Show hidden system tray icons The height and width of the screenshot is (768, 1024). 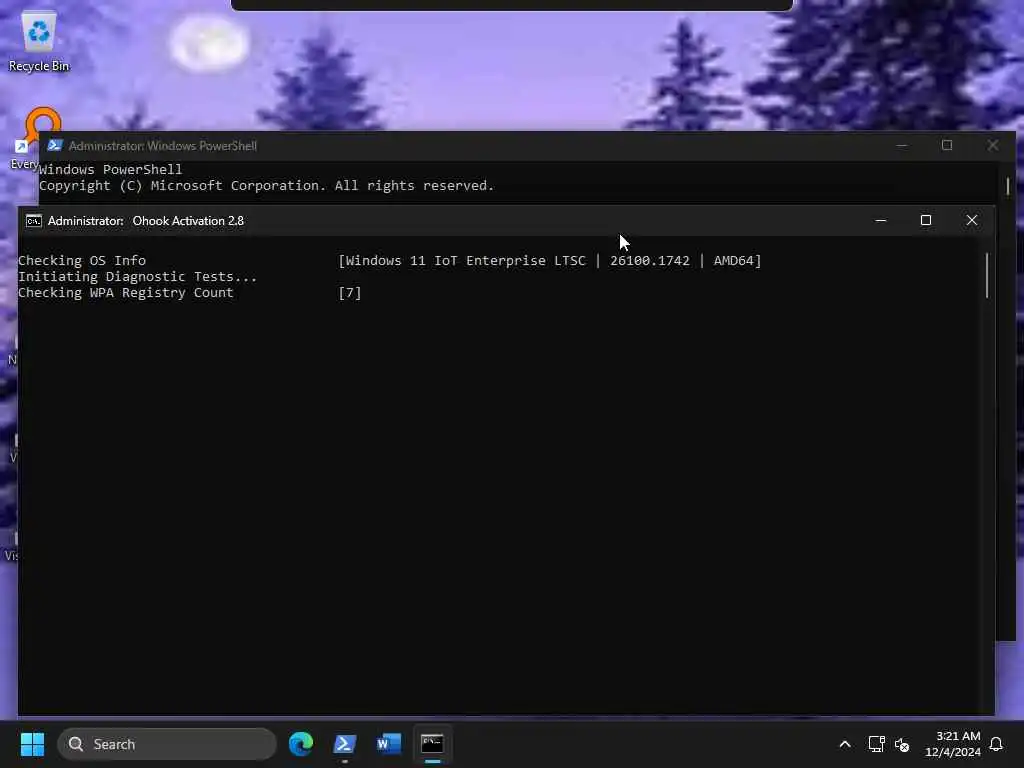click(x=844, y=744)
